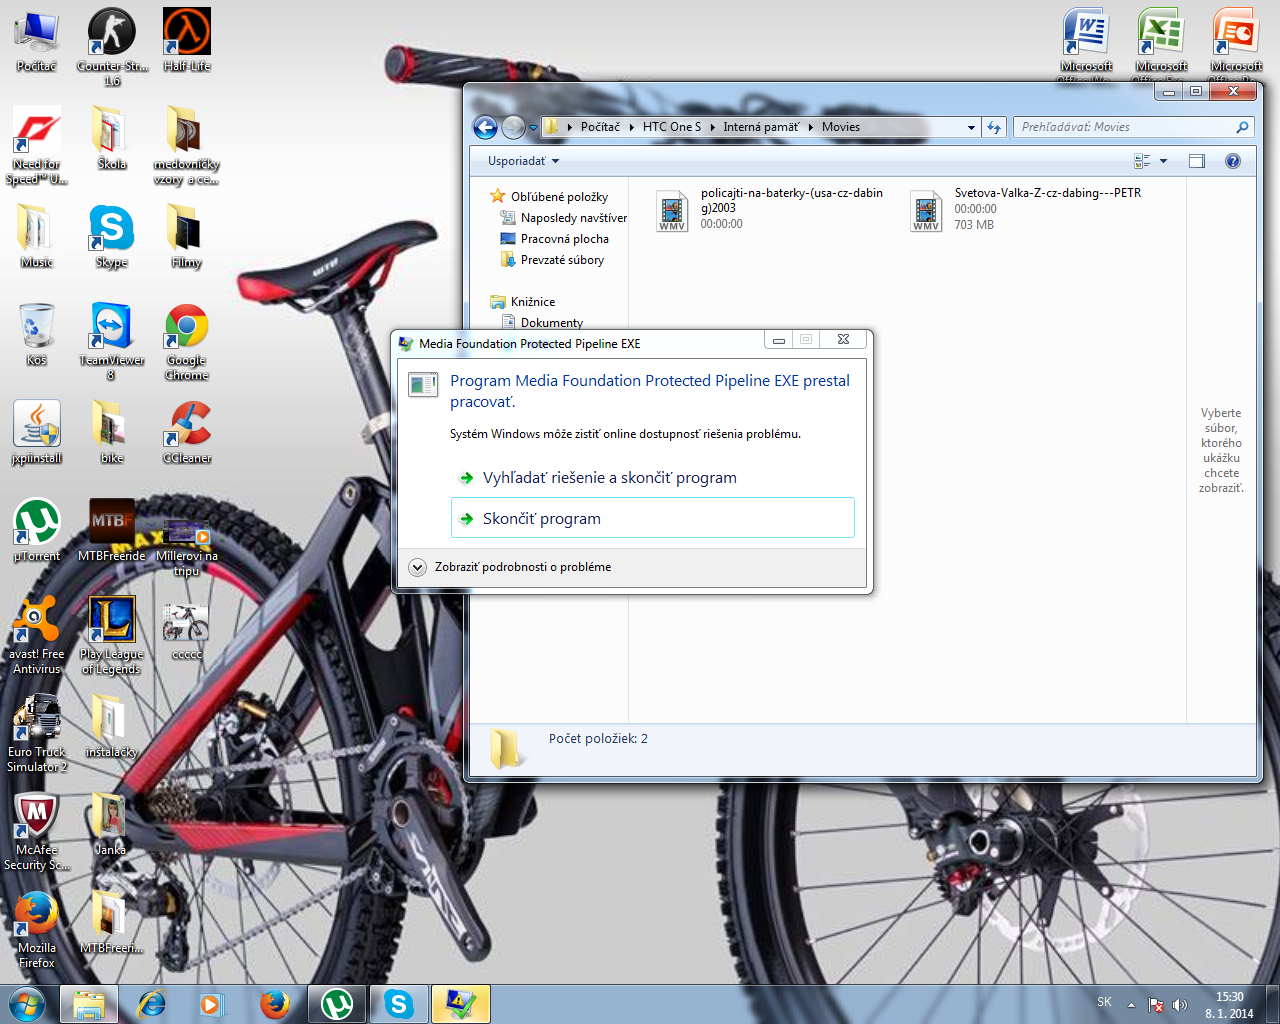Open the Počítač desktop icon
Viewport: 1280px width, 1024px height.
click(36, 42)
